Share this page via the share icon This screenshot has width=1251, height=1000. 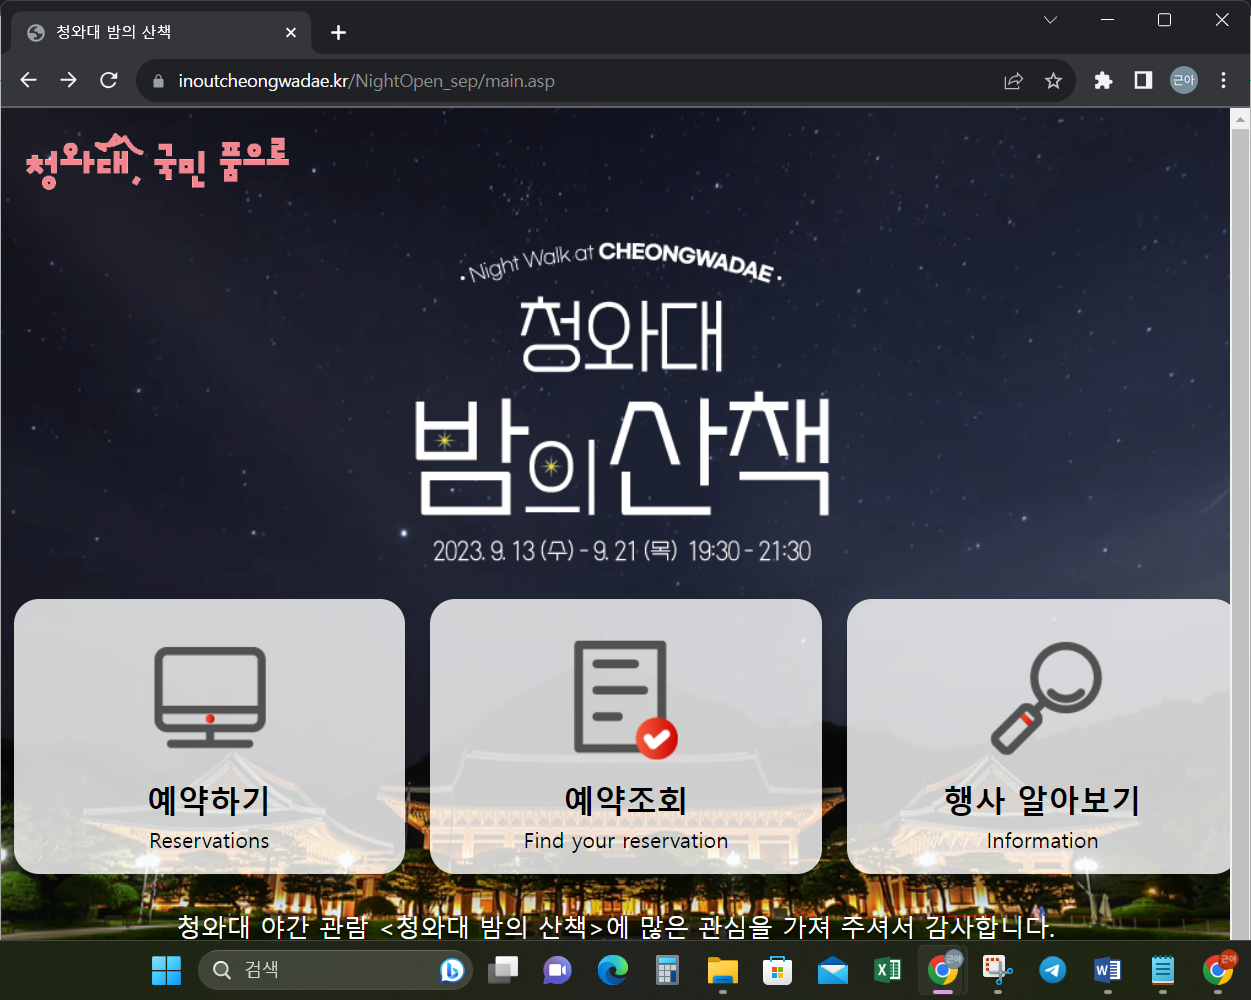[x=1013, y=81]
